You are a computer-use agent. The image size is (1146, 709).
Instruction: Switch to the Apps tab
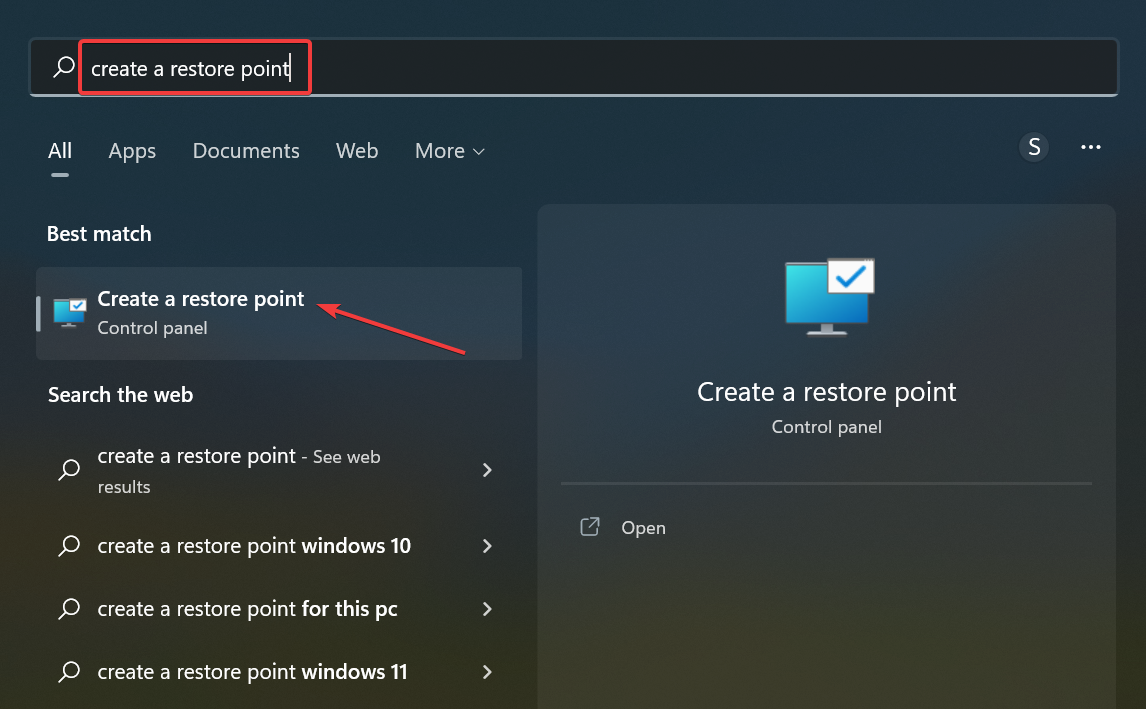pyautogui.click(x=132, y=151)
